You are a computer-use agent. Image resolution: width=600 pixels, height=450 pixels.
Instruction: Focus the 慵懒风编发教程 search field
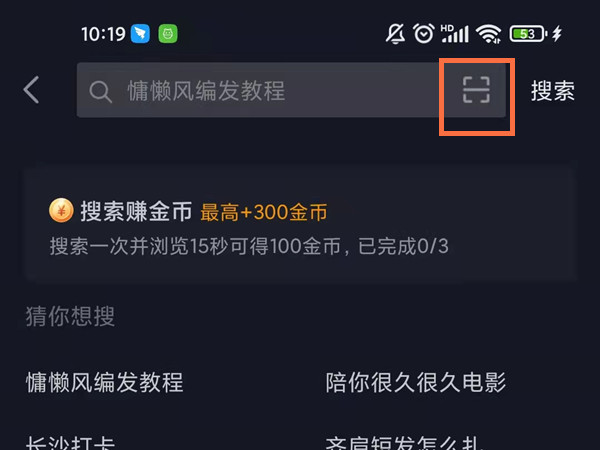point(291,90)
